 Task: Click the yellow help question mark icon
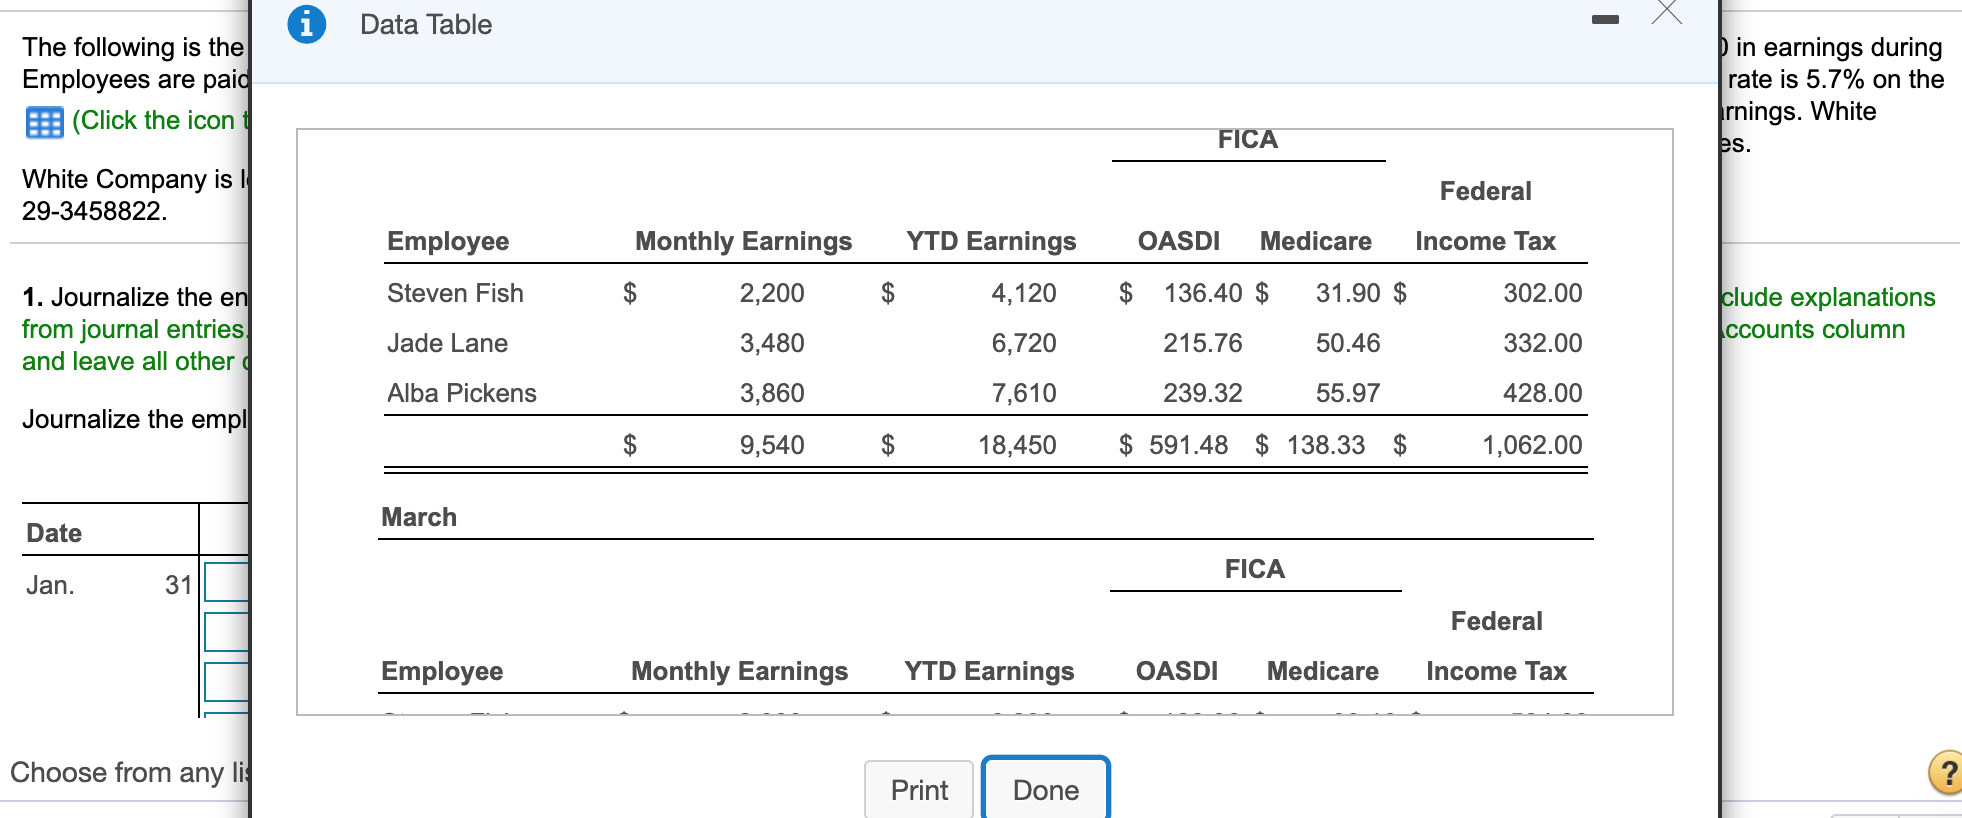(1945, 772)
